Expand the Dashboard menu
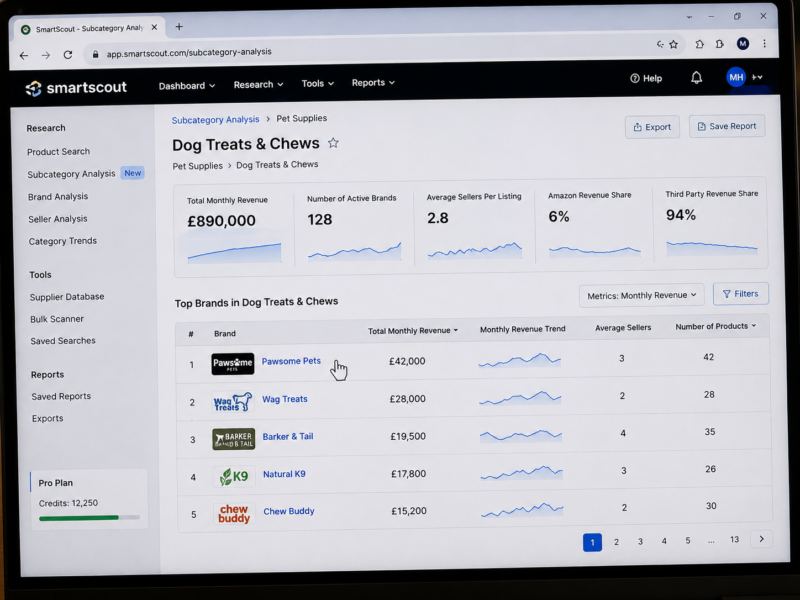The width and height of the screenshot is (800, 600). 187,86
